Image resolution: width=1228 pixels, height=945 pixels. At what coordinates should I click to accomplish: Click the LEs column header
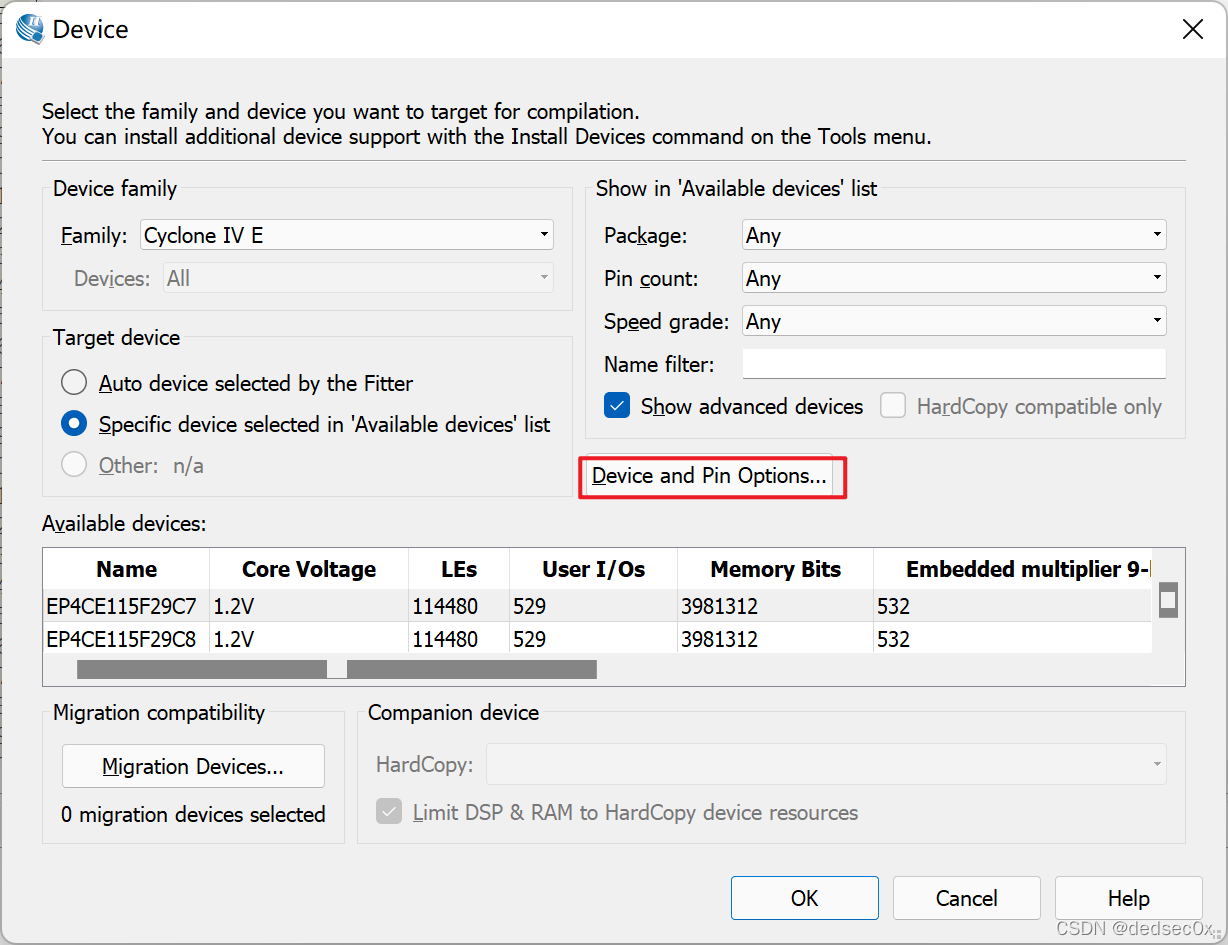459,569
